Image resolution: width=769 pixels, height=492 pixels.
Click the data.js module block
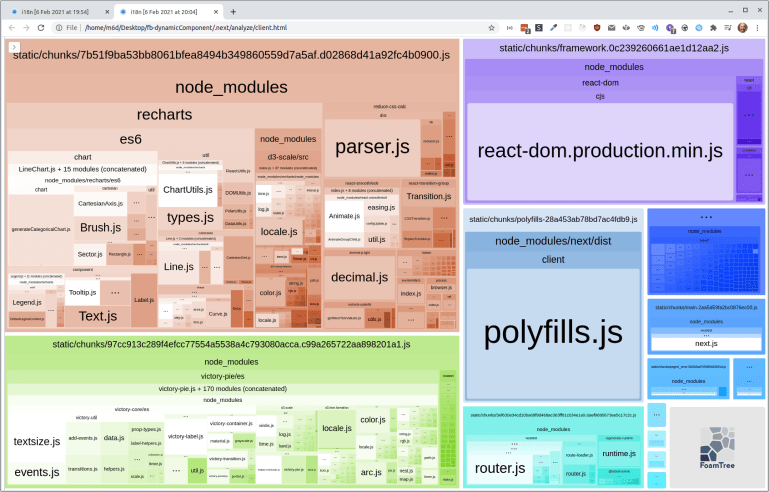114,438
